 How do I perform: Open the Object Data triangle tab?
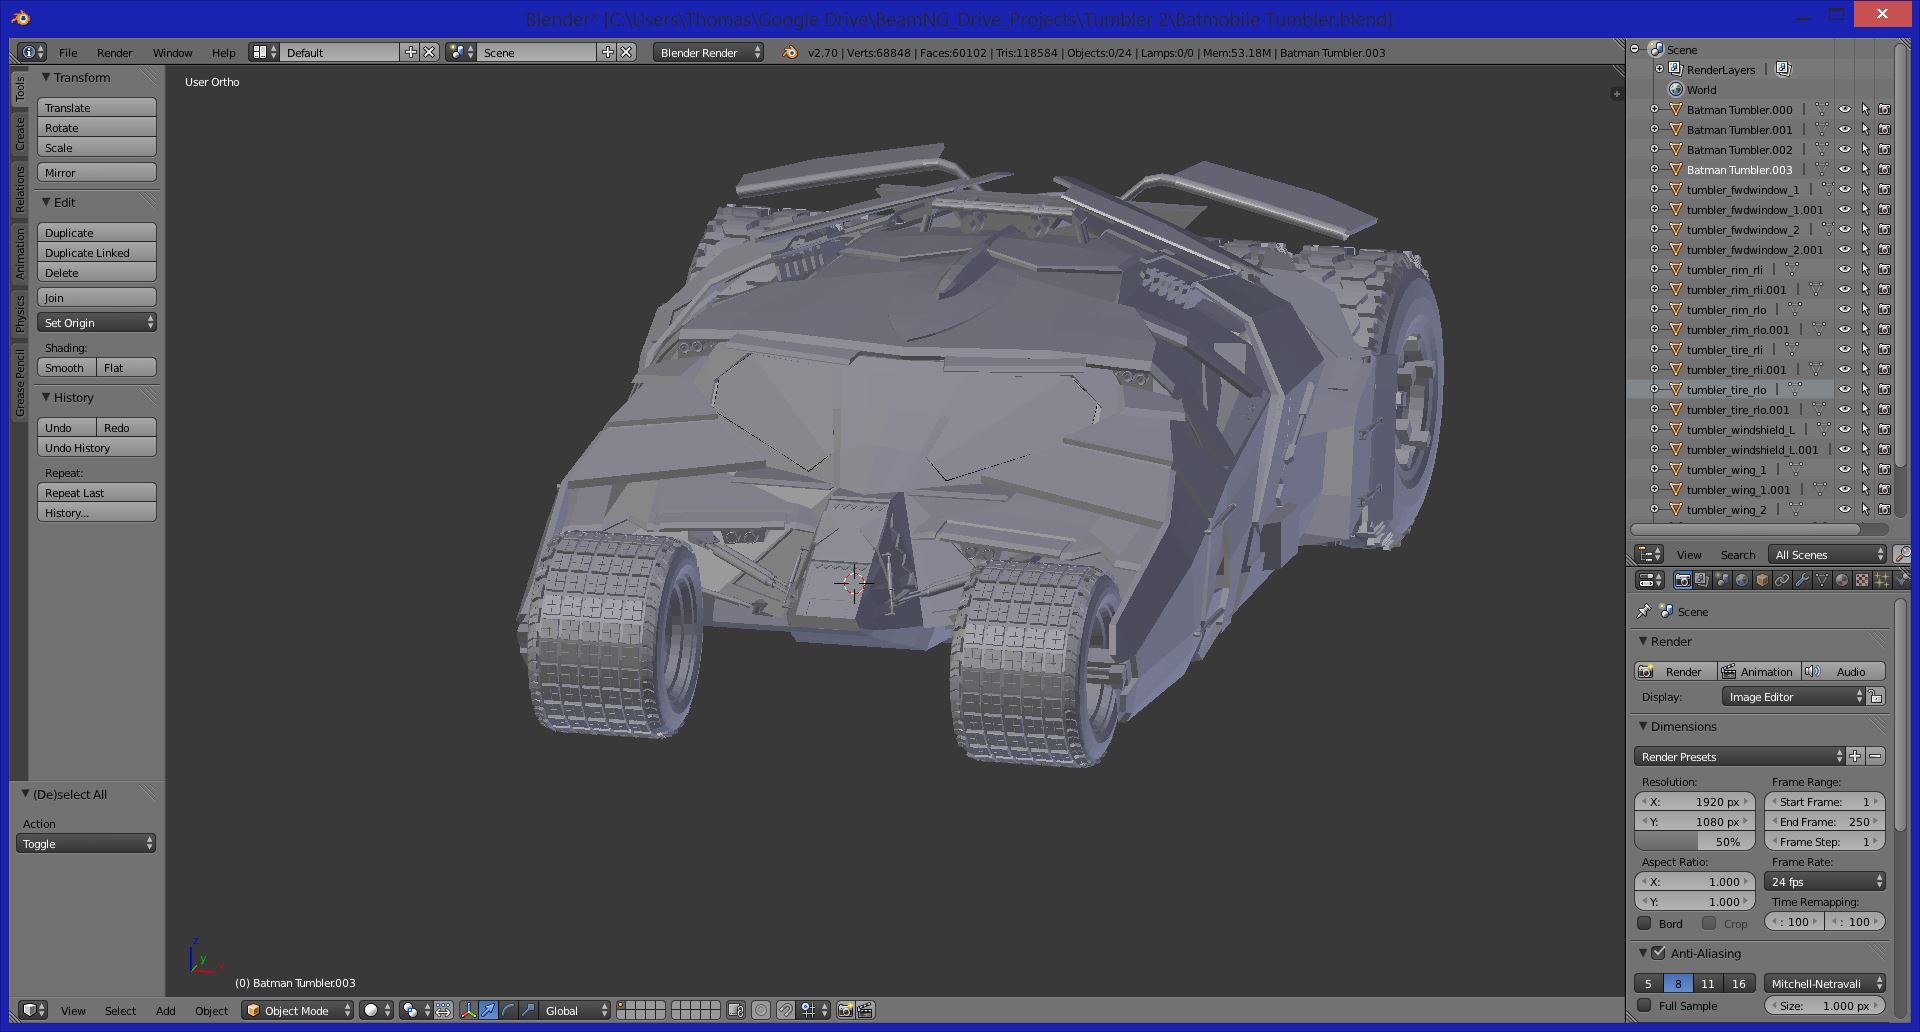click(x=1822, y=580)
